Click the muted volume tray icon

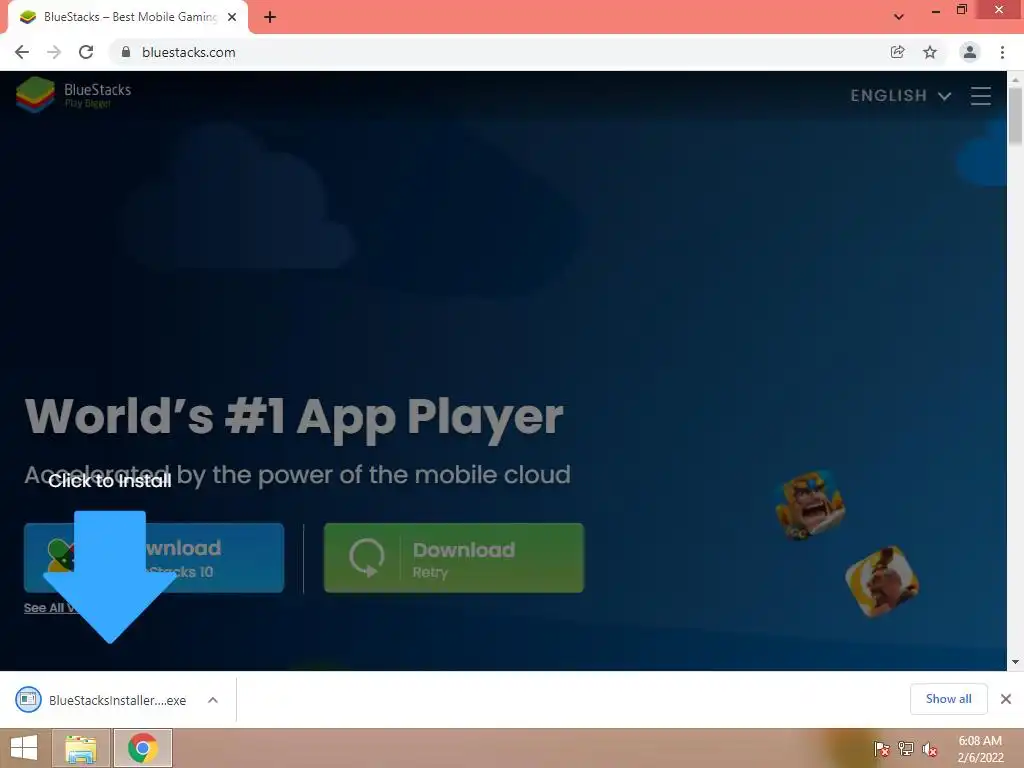tap(930, 749)
